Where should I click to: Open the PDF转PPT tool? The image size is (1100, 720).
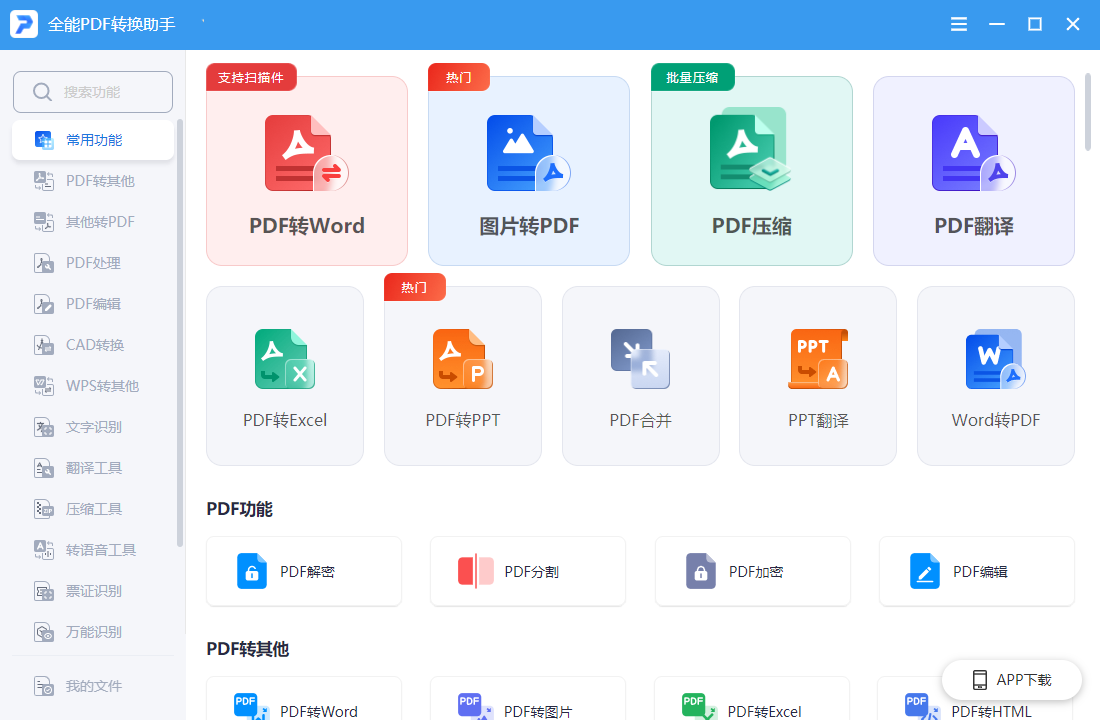pos(463,375)
